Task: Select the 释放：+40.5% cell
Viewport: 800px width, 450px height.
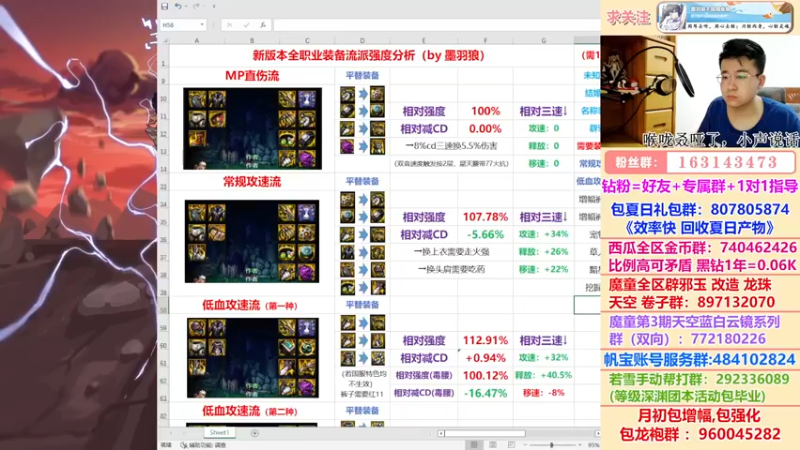Action: 543,376
